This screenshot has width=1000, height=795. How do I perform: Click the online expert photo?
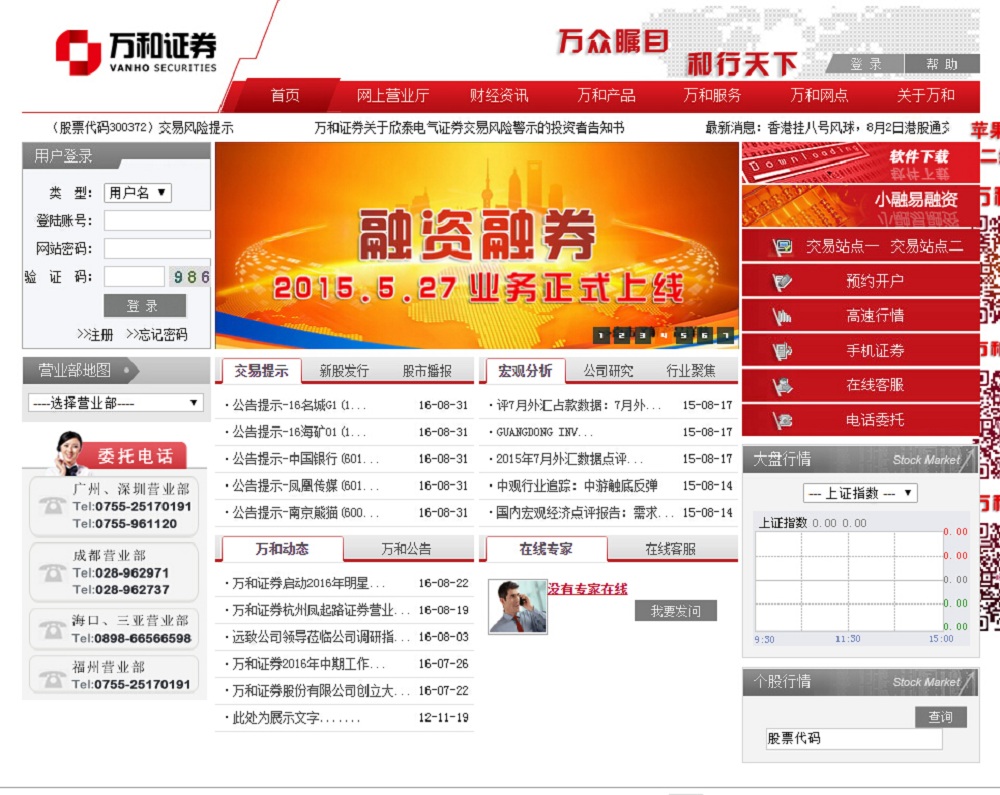[517, 606]
